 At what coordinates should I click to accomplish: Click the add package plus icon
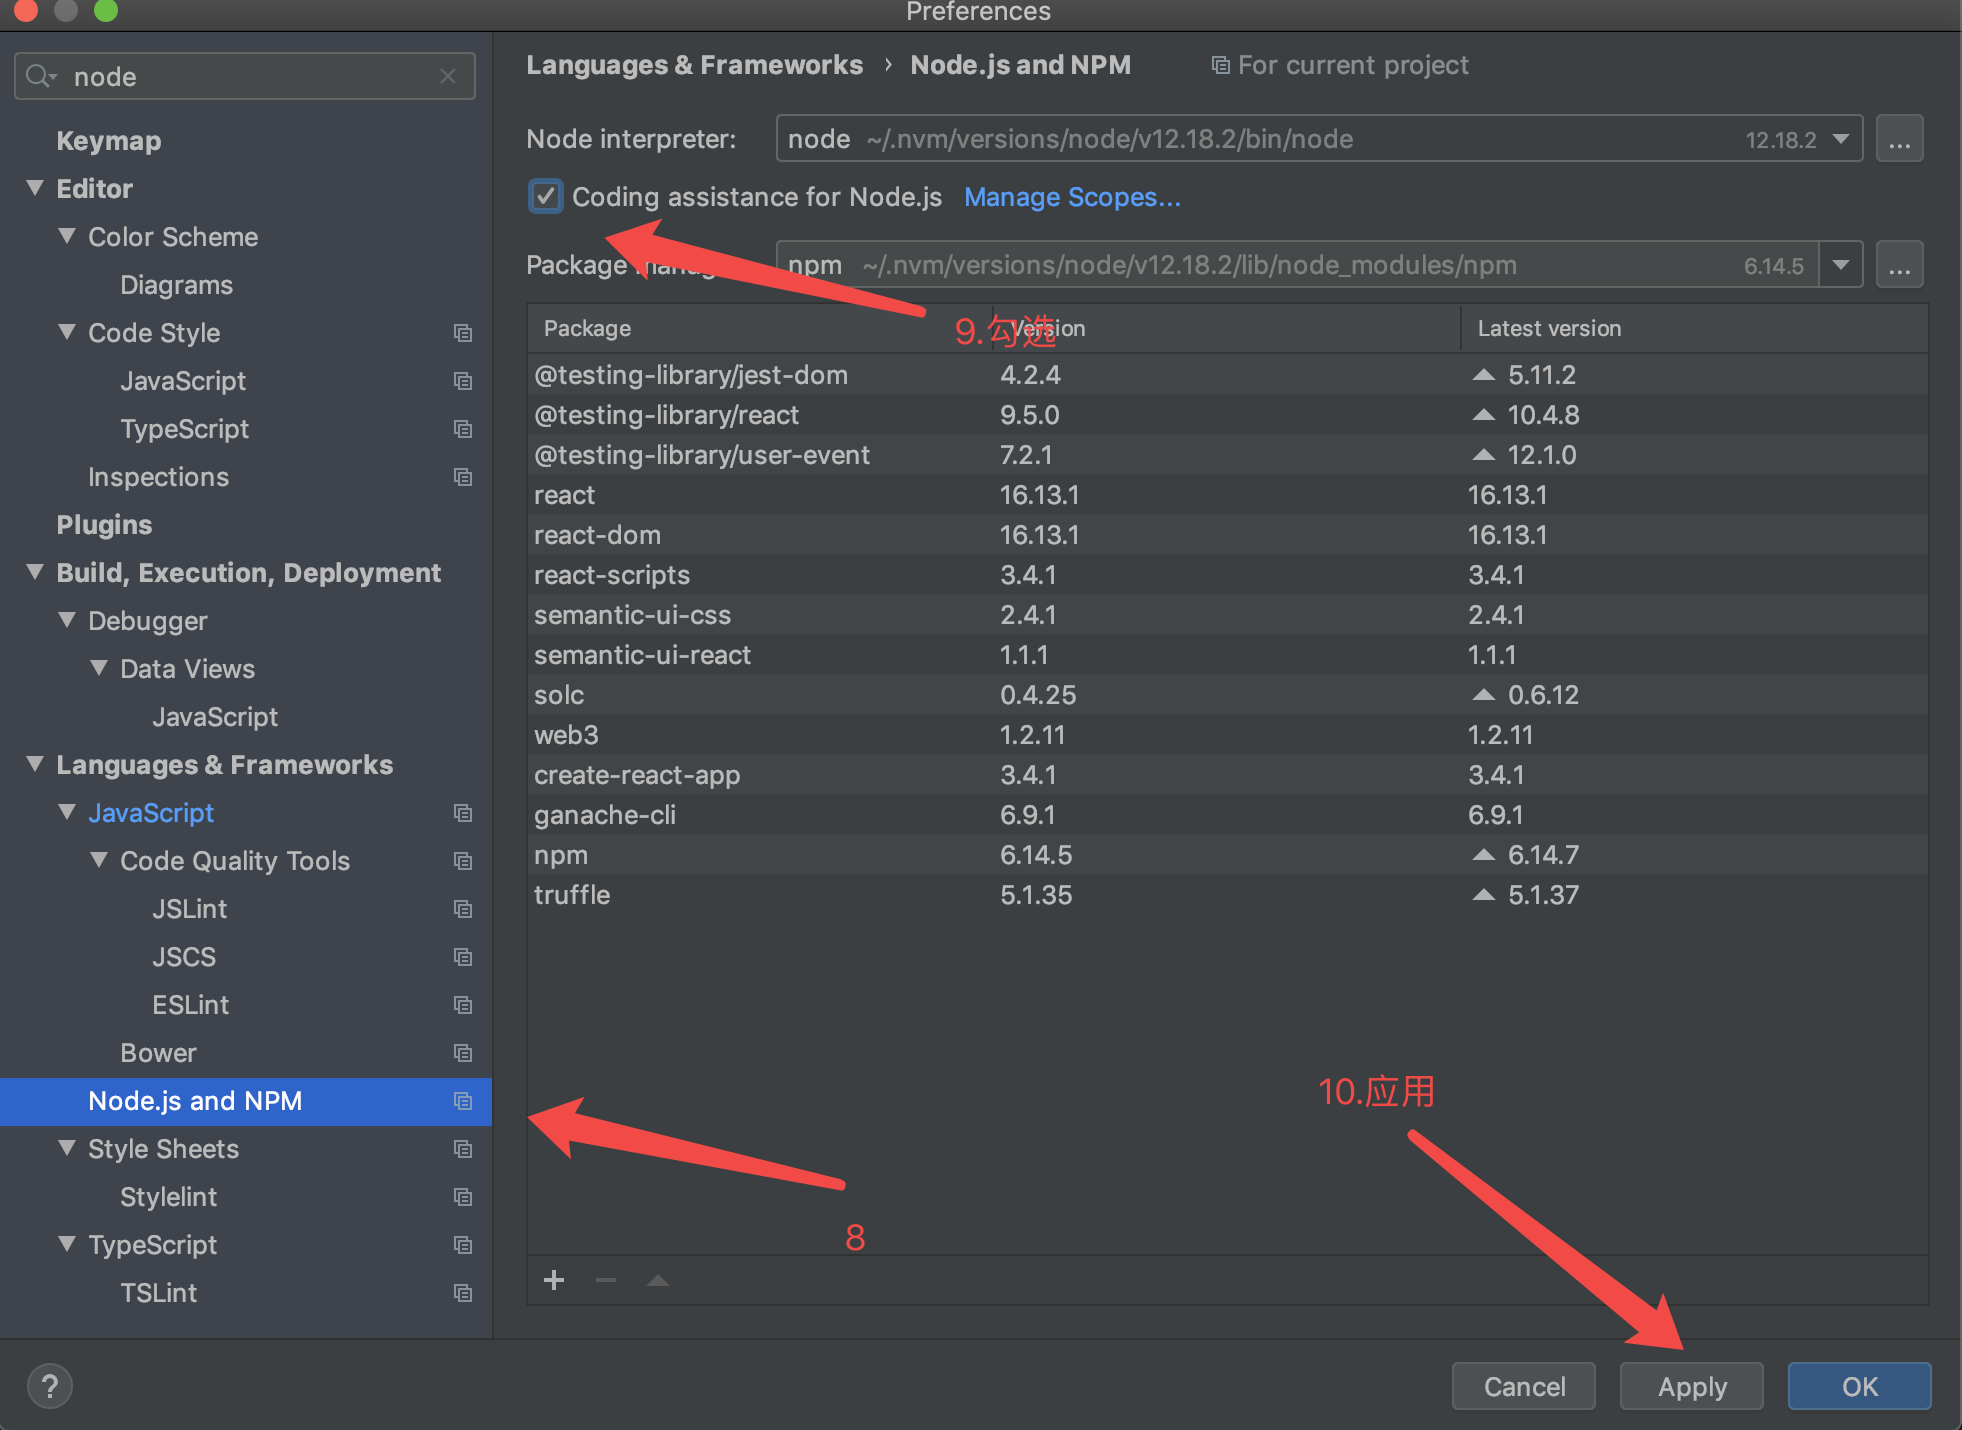(x=554, y=1280)
